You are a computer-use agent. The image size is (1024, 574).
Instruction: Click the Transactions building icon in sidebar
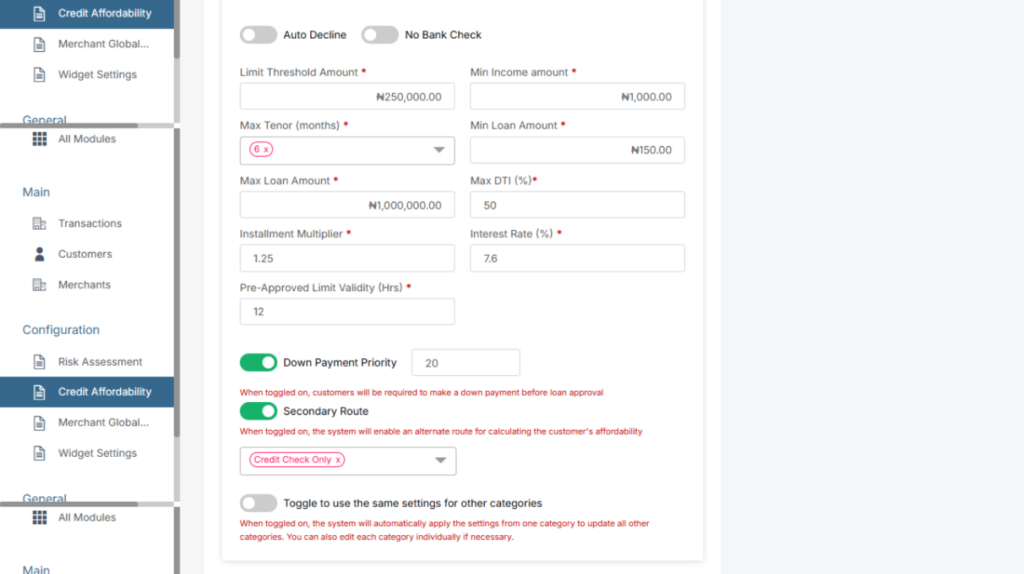(x=39, y=223)
